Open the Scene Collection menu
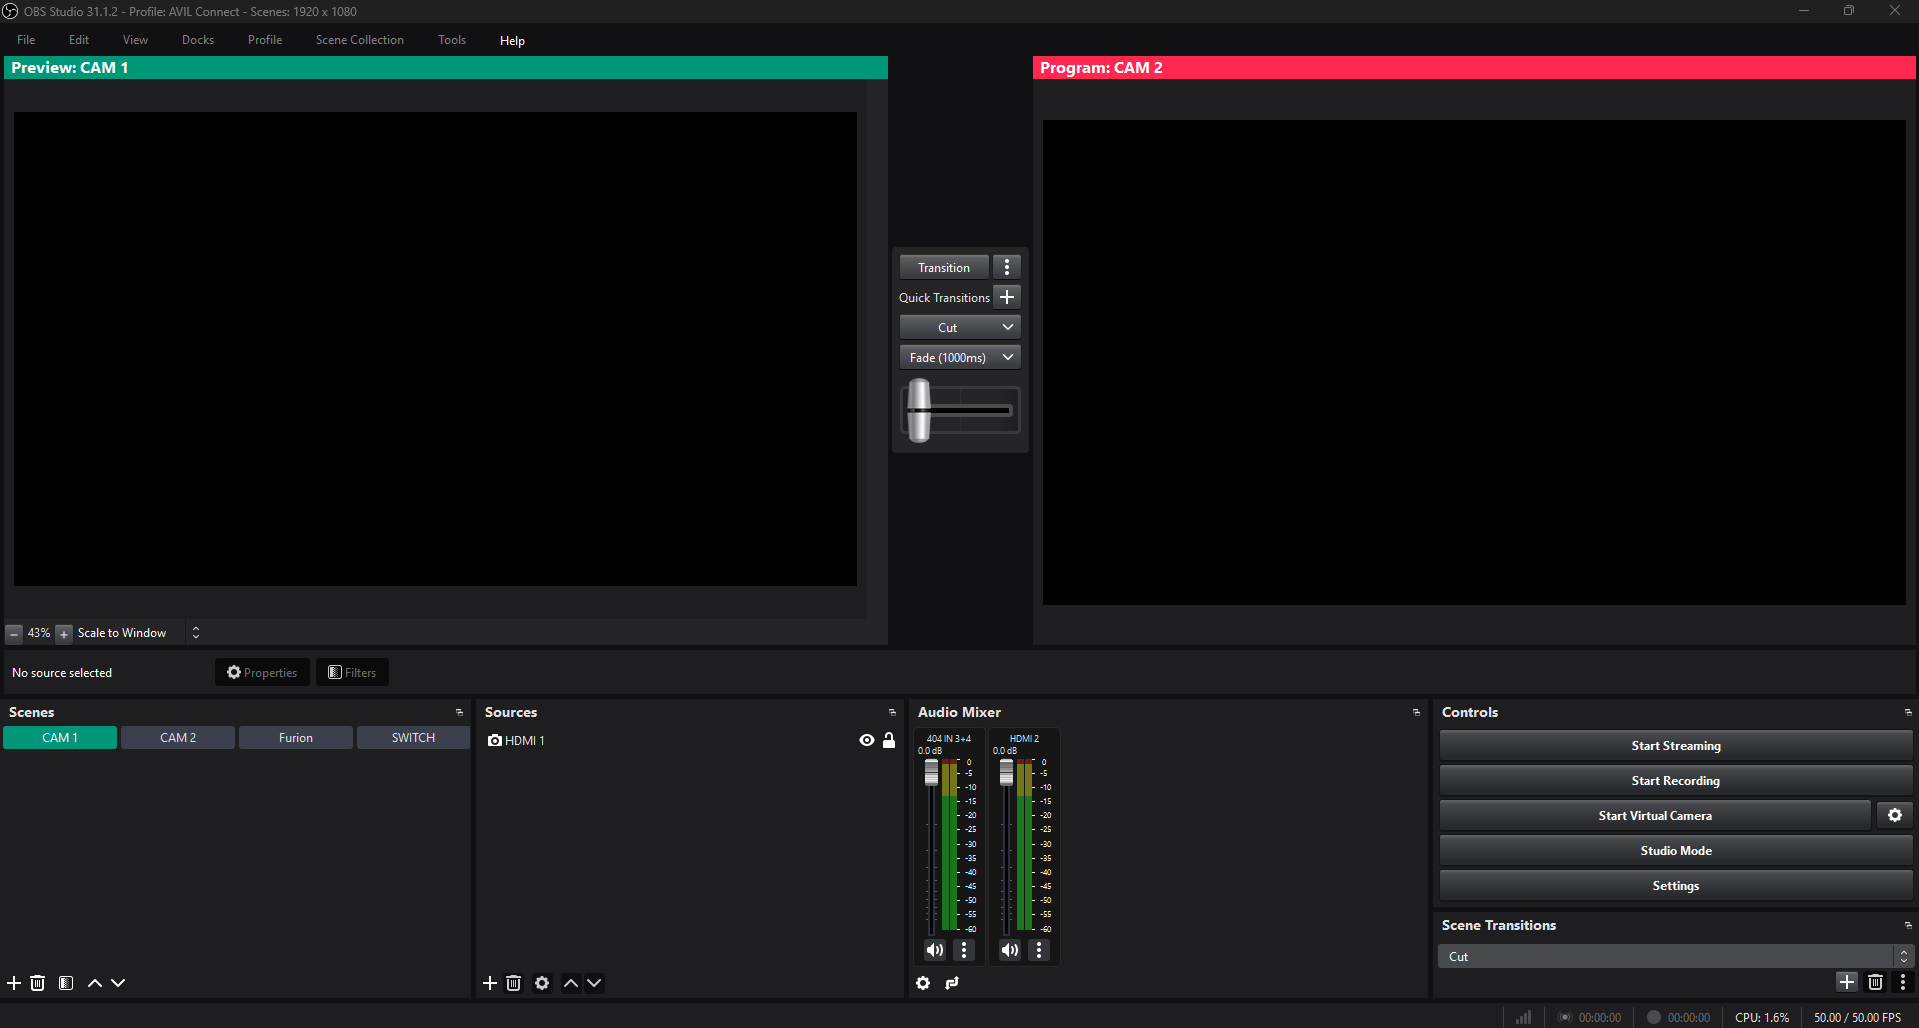The image size is (1919, 1028). (359, 40)
